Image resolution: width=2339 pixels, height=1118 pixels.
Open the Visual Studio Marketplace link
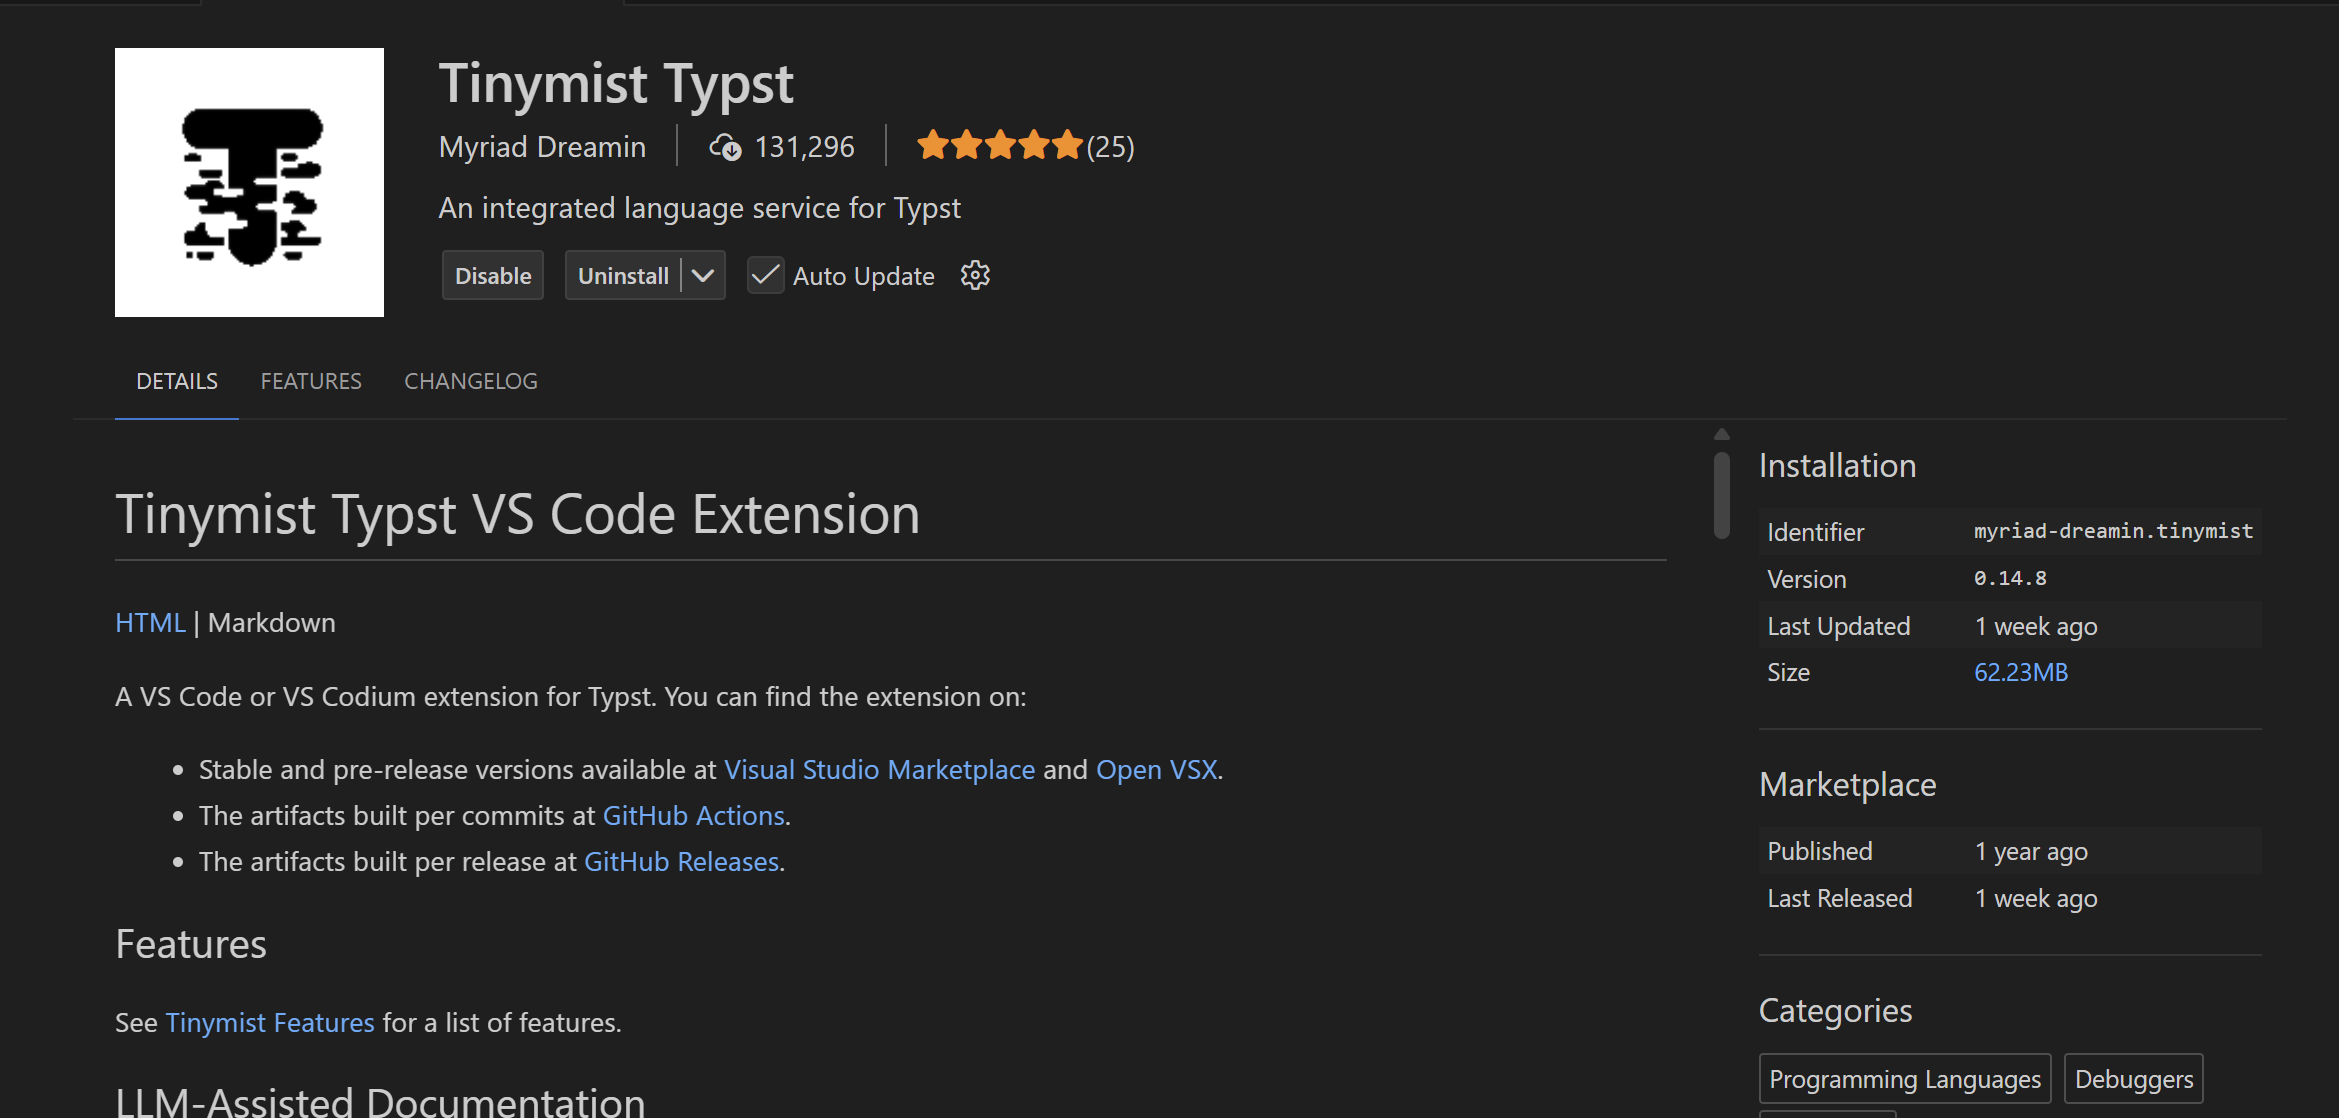(x=879, y=769)
